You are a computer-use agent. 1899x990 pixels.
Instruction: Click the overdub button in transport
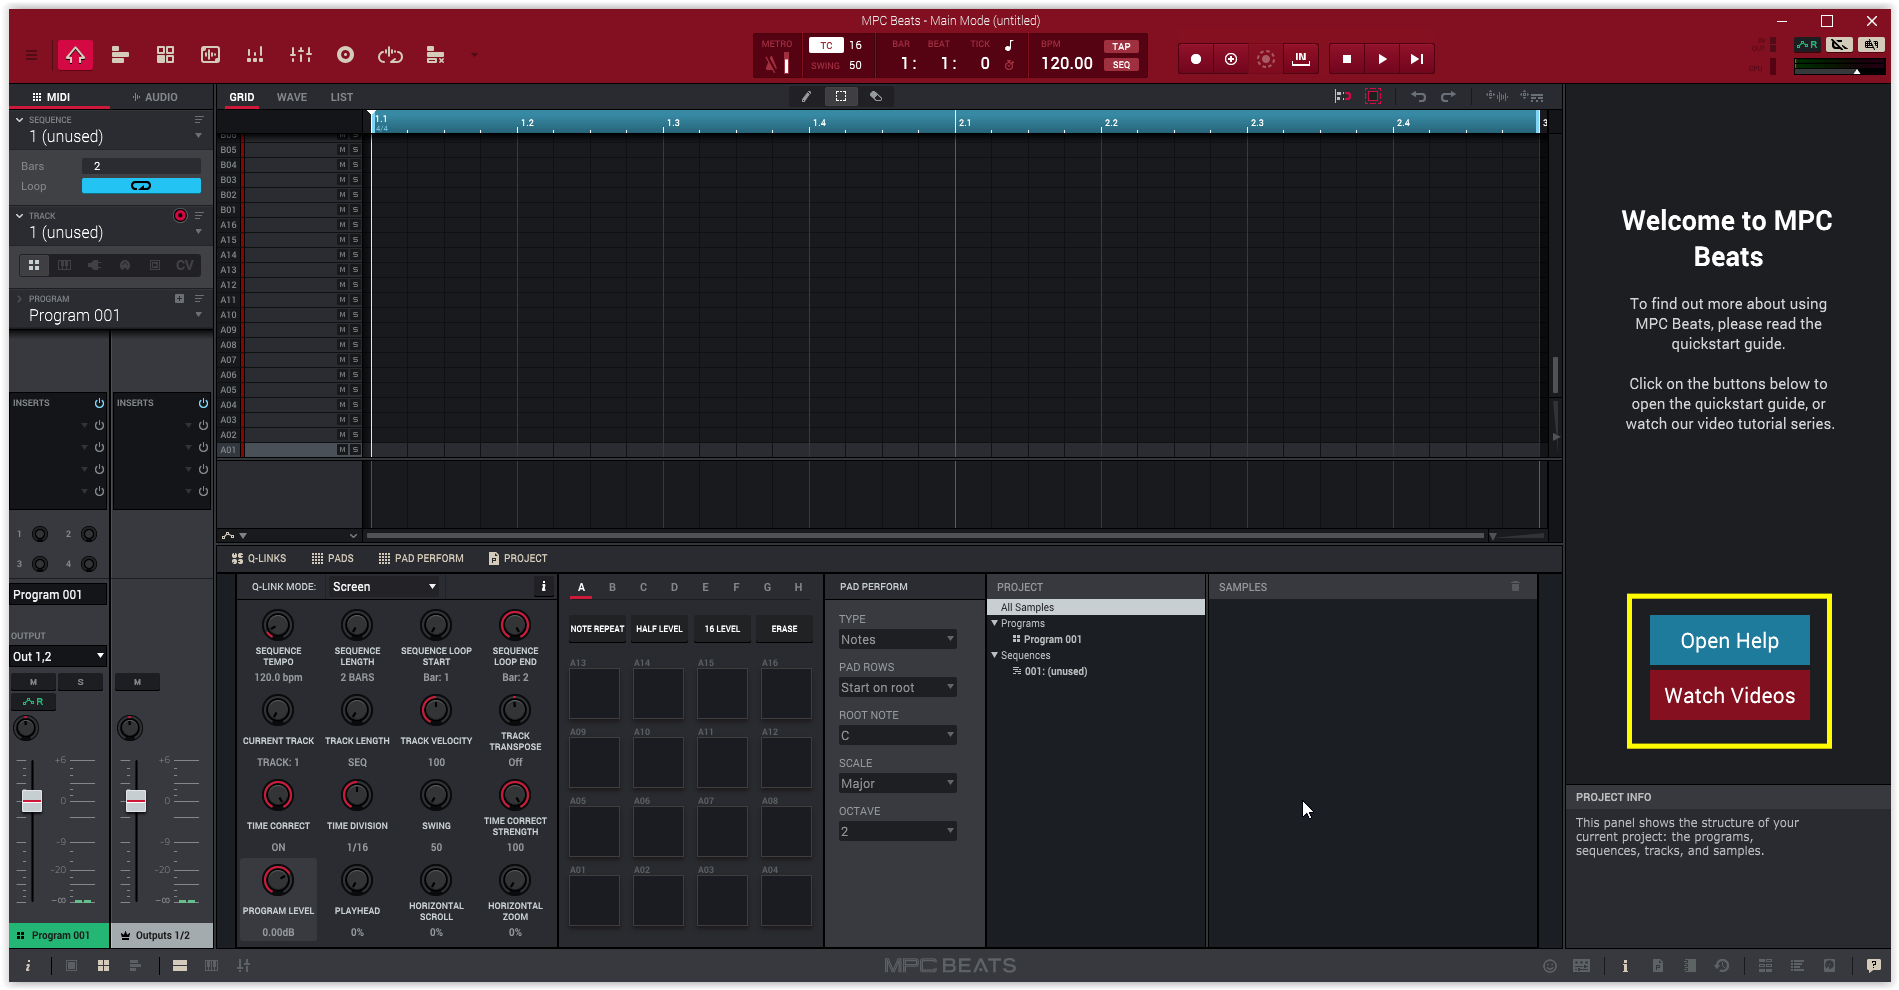(x=1231, y=59)
